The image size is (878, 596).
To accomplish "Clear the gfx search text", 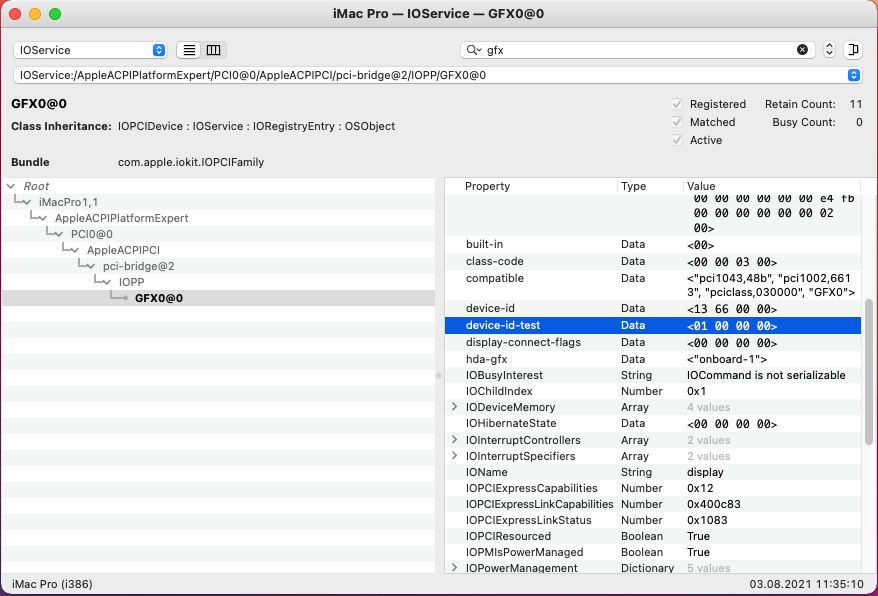I will [x=802, y=50].
